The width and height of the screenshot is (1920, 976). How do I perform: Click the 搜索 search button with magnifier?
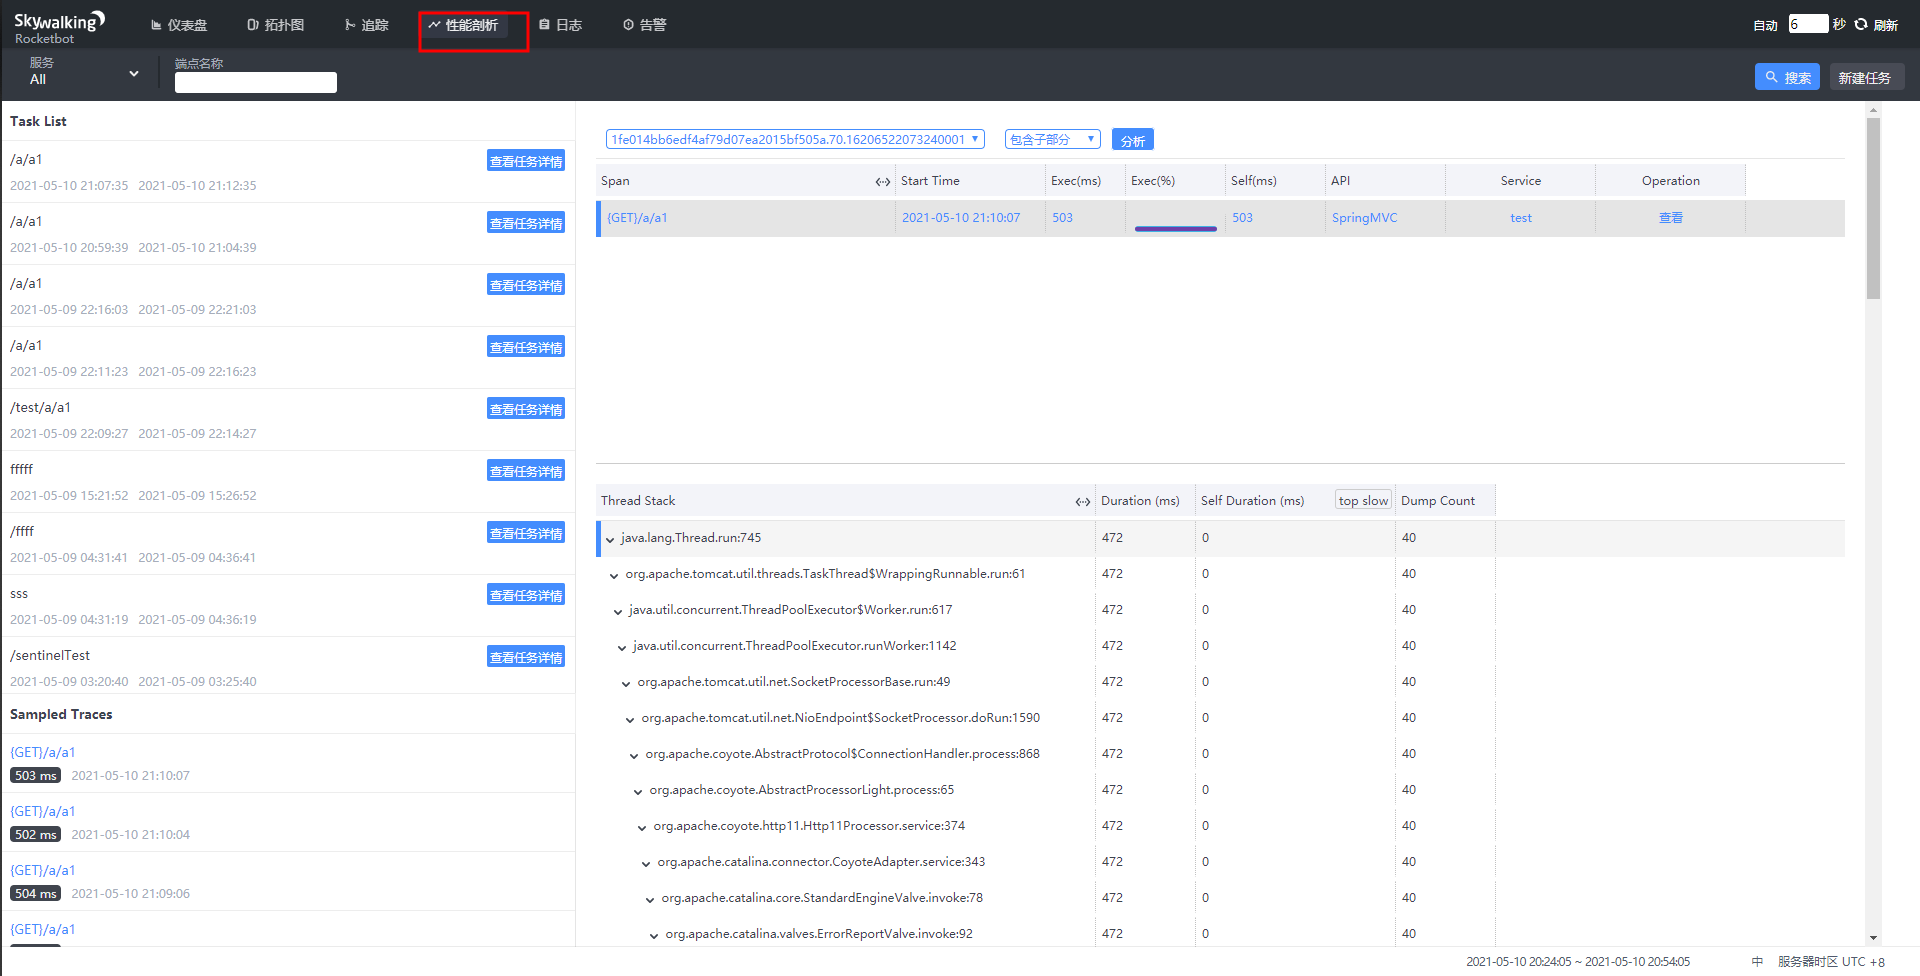point(1787,77)
